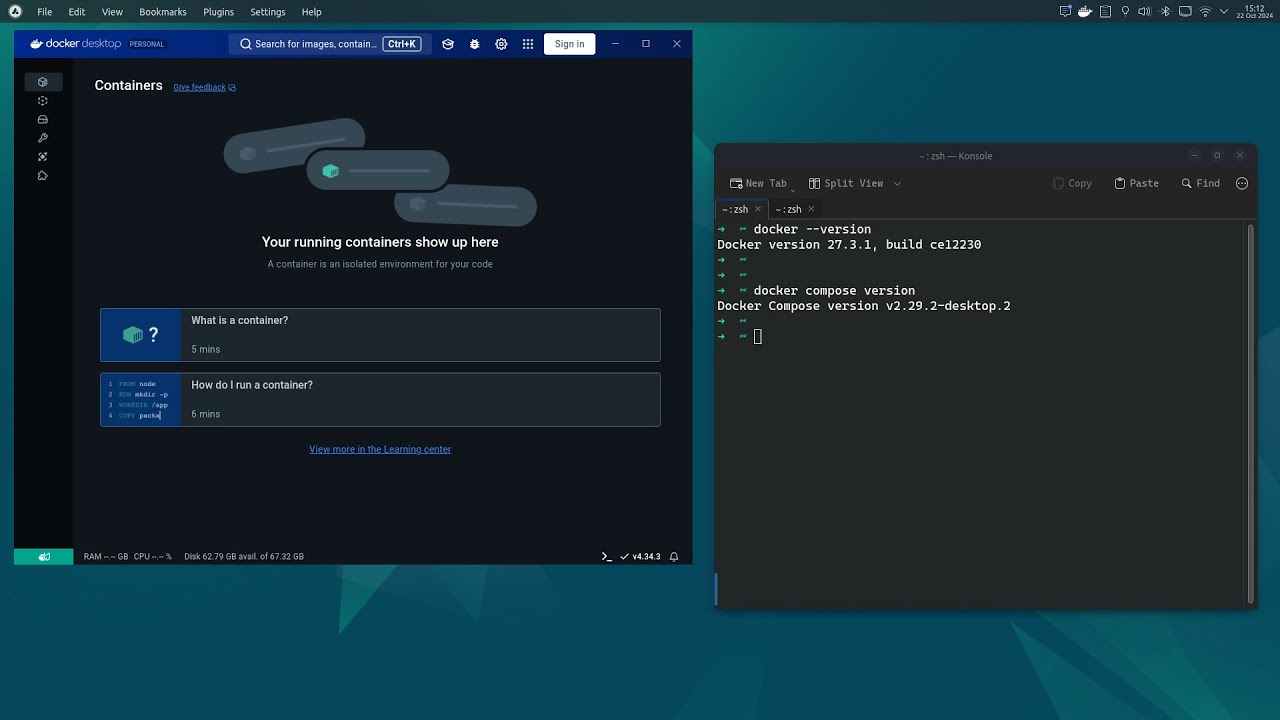Click the CPU usage text in Docker status bar

tap(153, 557)
